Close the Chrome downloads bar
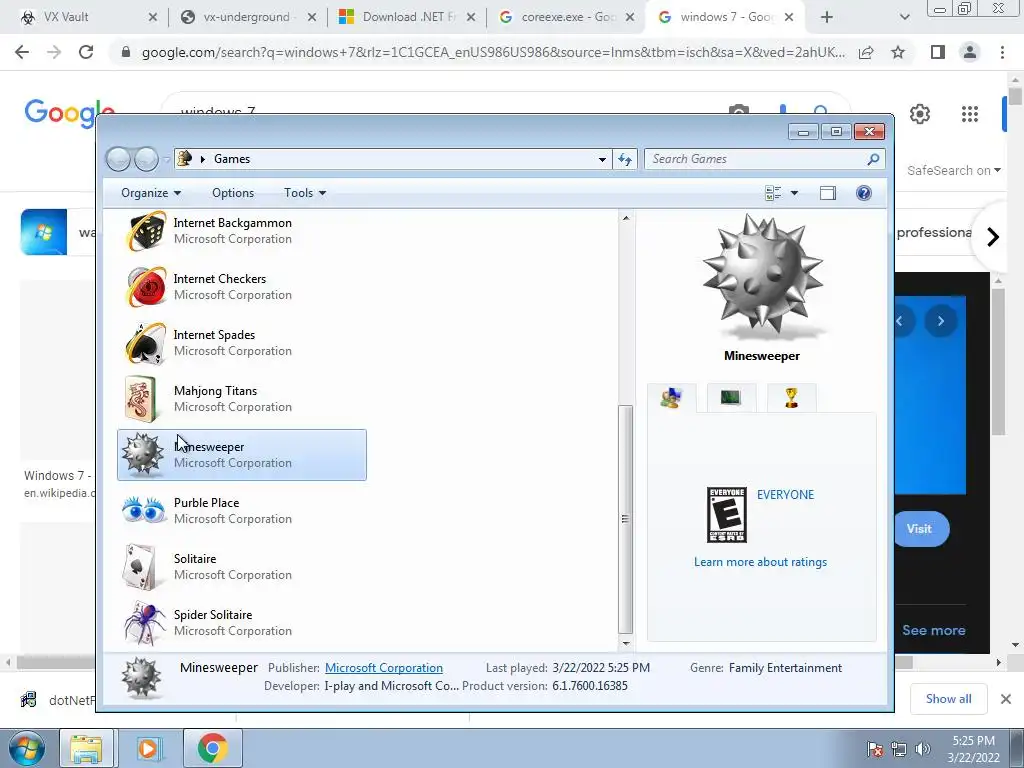 point(1006,699)
